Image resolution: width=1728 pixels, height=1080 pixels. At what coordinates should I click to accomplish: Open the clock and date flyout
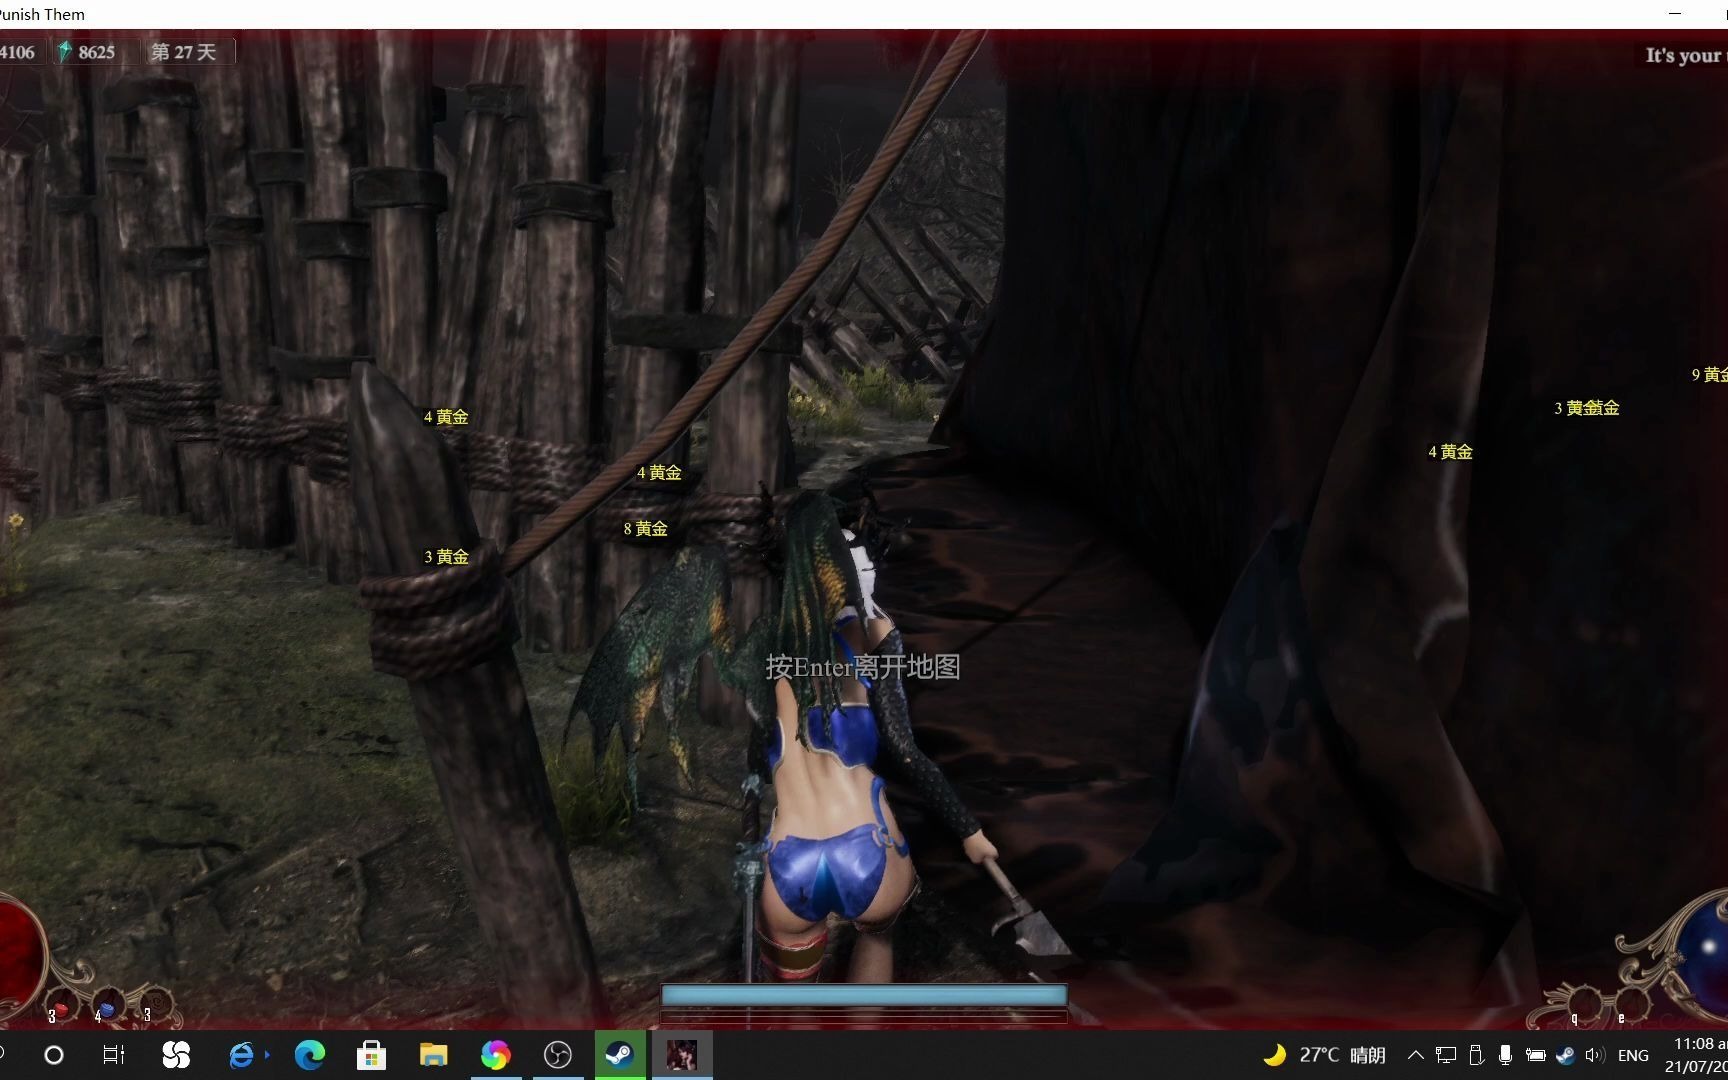1695,1055
